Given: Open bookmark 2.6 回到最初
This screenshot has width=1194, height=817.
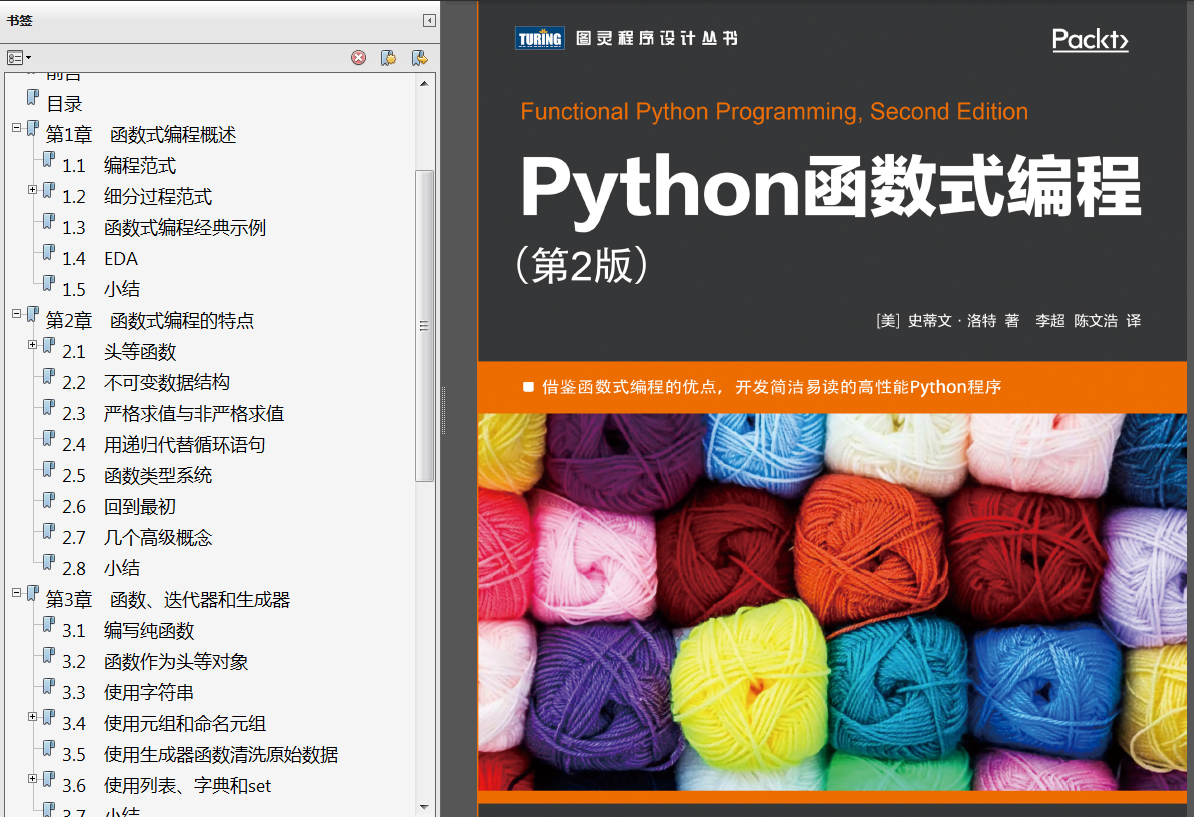Looking at the screenshot, I should tap(119, 506).
